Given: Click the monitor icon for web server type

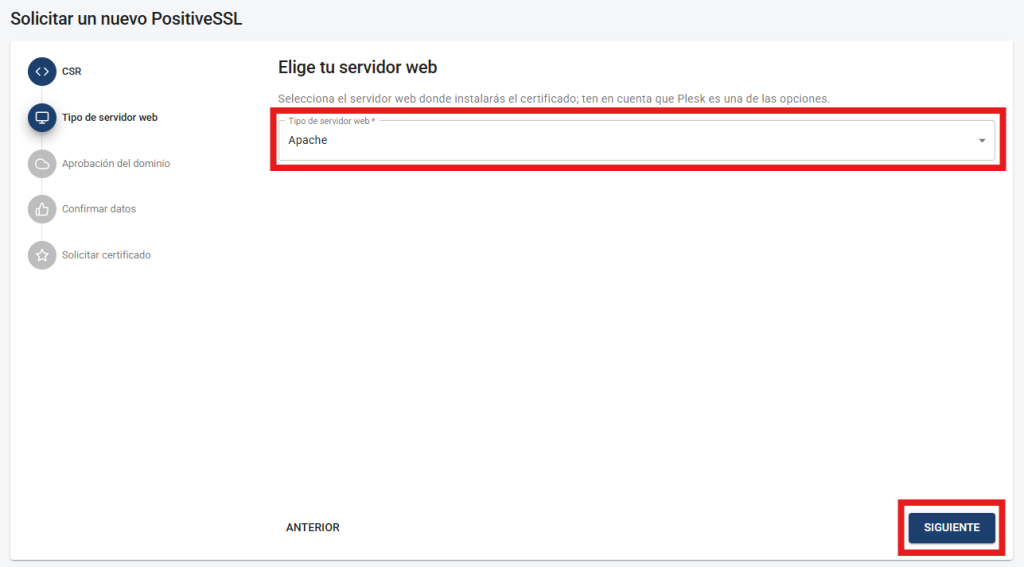Looking at the screenshot, I should point(42,118).
